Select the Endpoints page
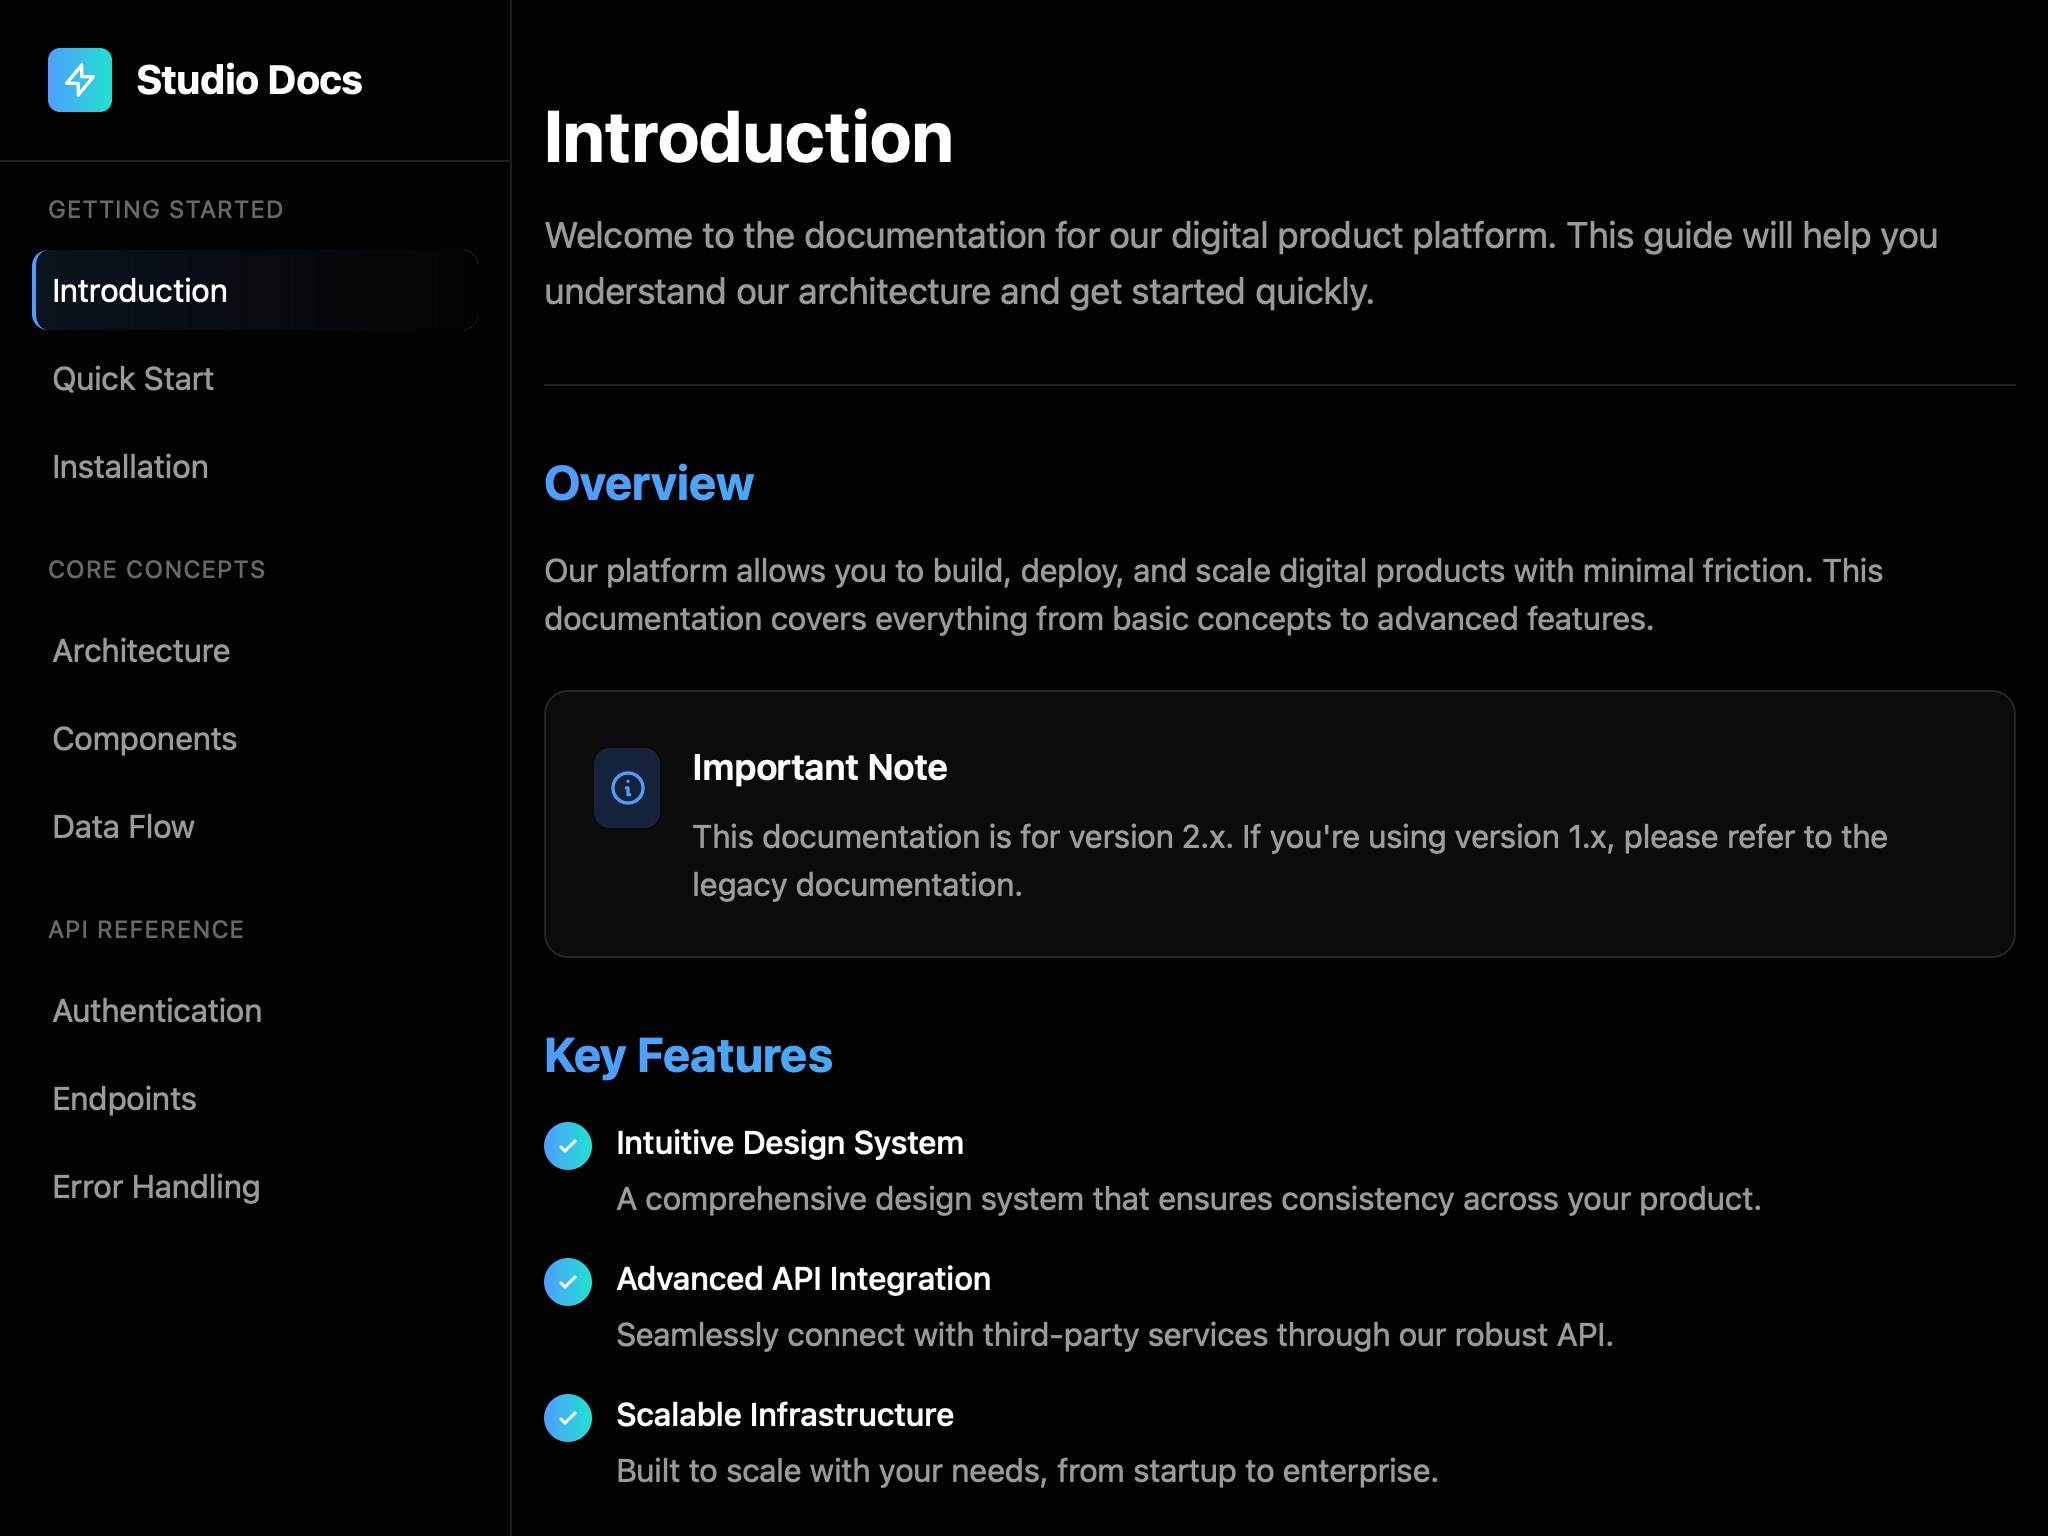This screenshot has height=1536, width=2048. pyautogui.click(x=124, y=1098)
